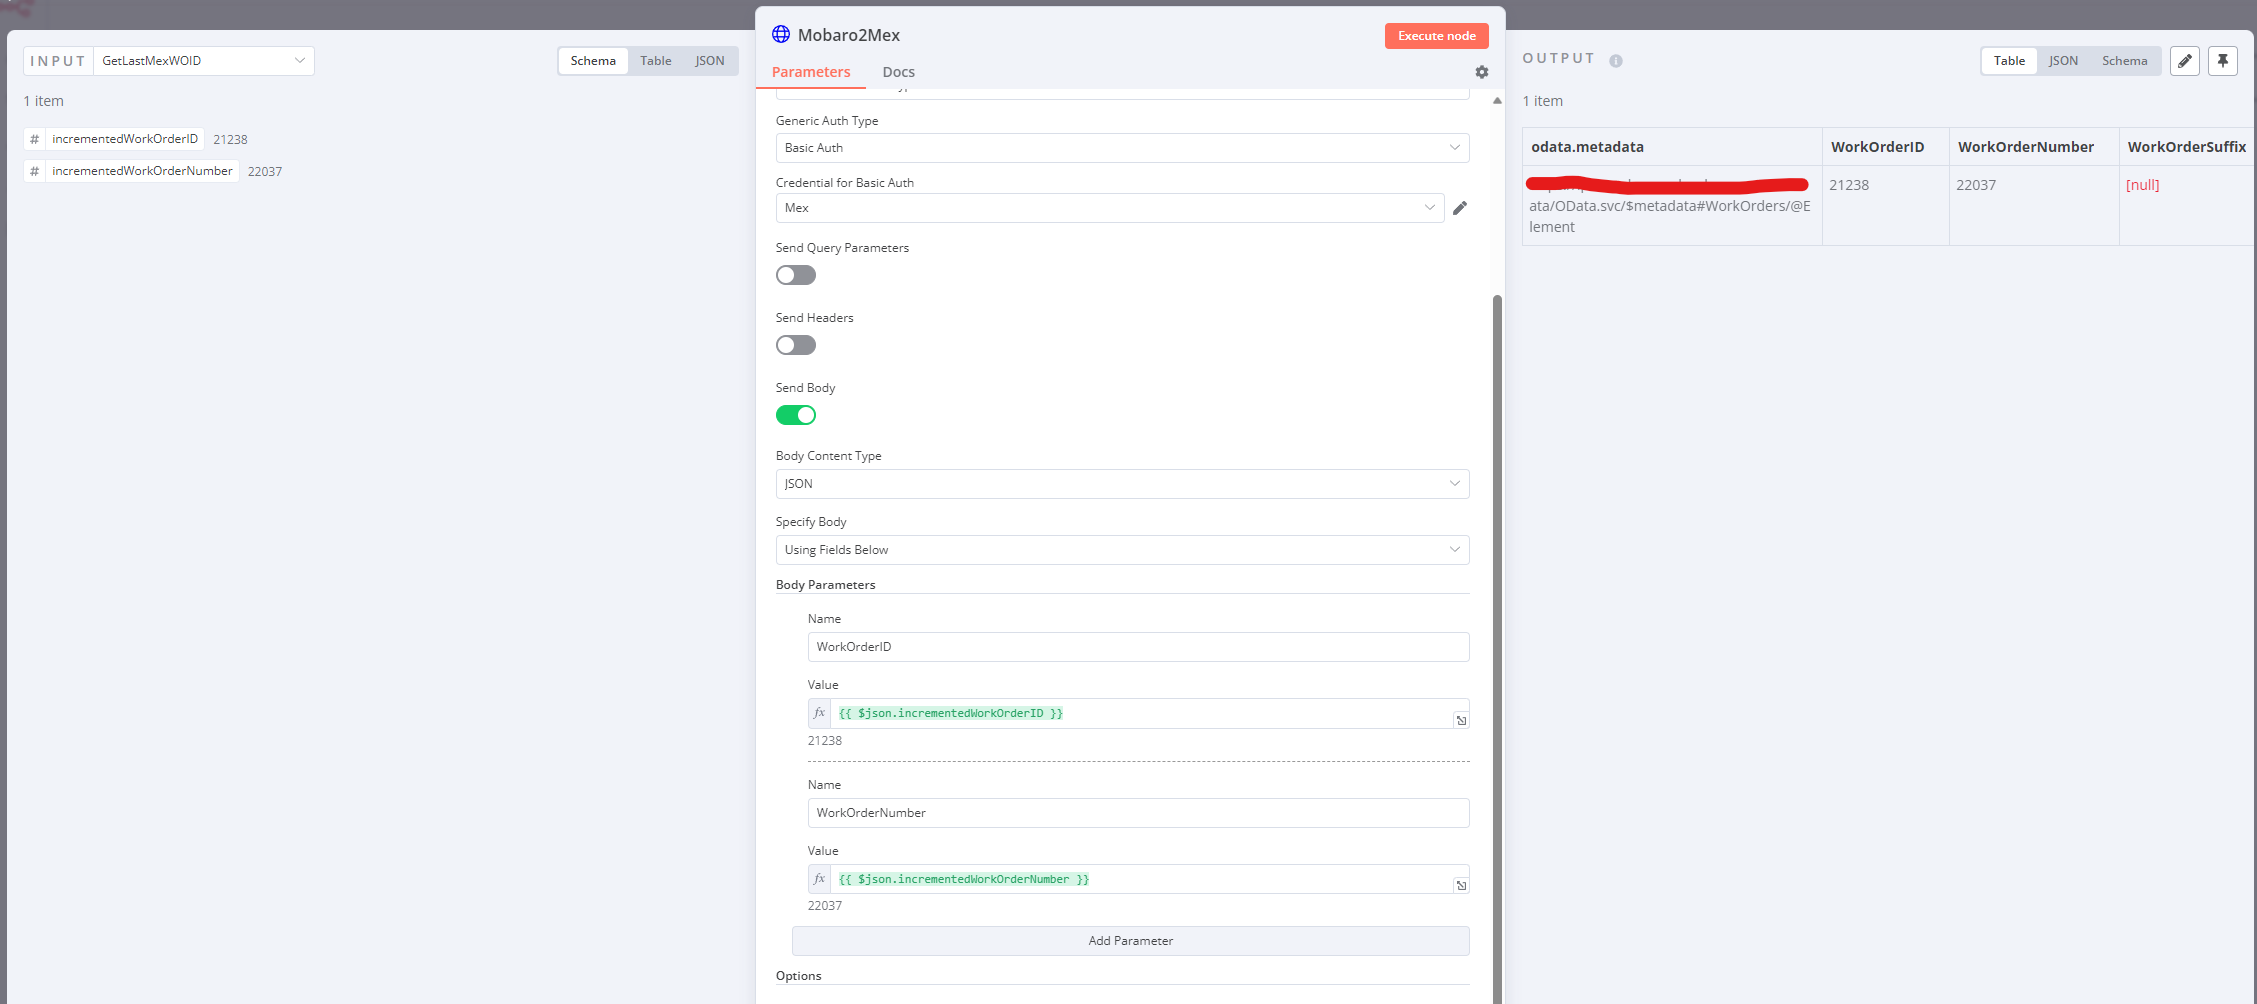The width and height of the screenshot is (2257, 1004).
Task: Click the WorkOrderNumber name input field
Action: pyautogui.click(x=1137, y=813)
